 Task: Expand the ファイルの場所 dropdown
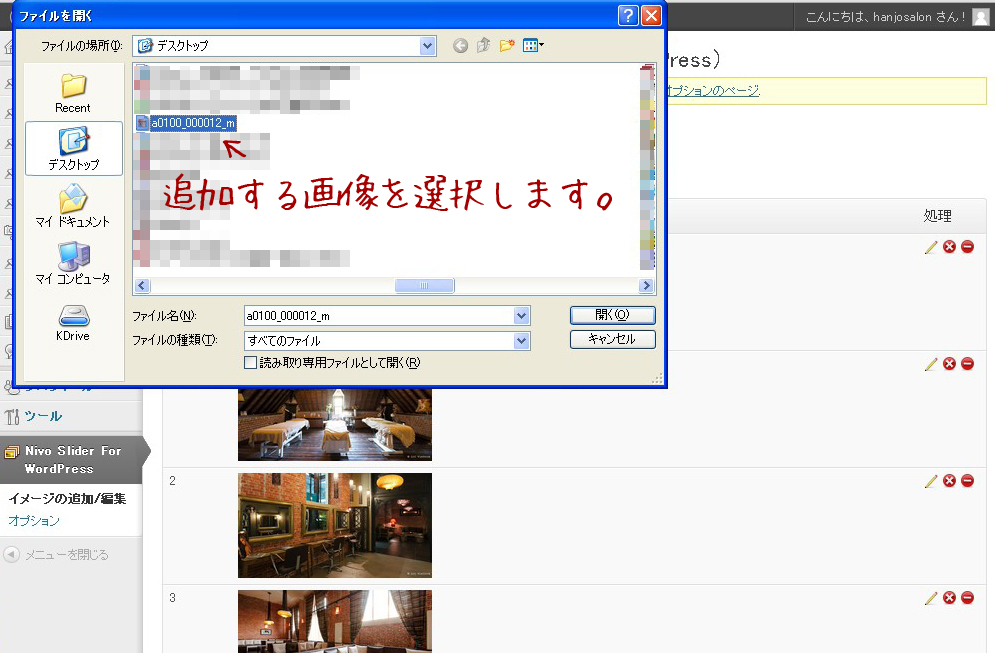(428, 45)
